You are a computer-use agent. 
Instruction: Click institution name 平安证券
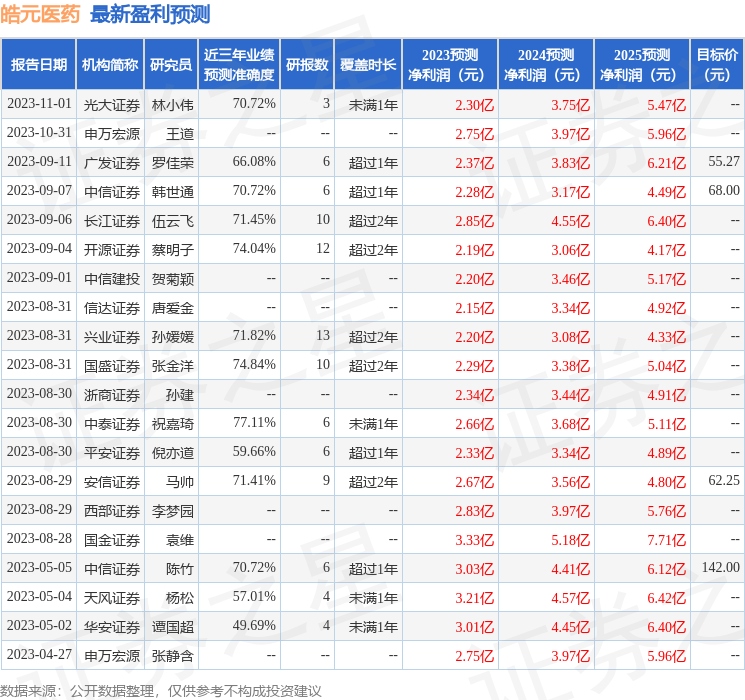tap(112, 453)
